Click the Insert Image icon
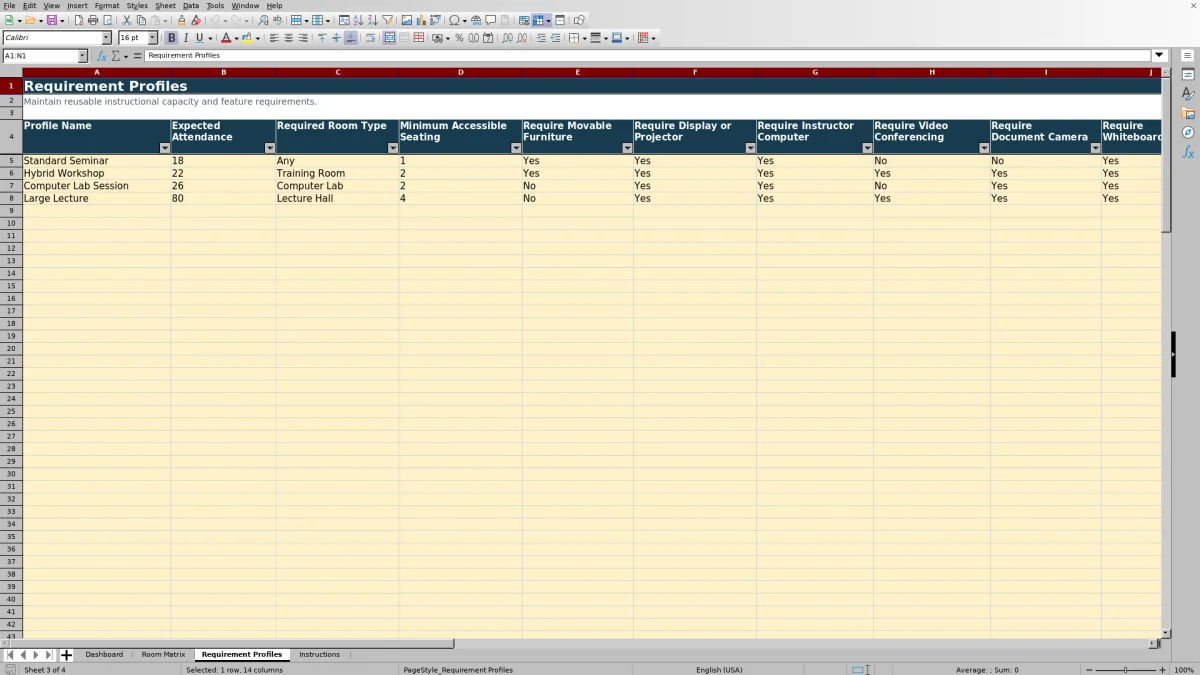The image size is (1200, 675). tap(407, 20)
